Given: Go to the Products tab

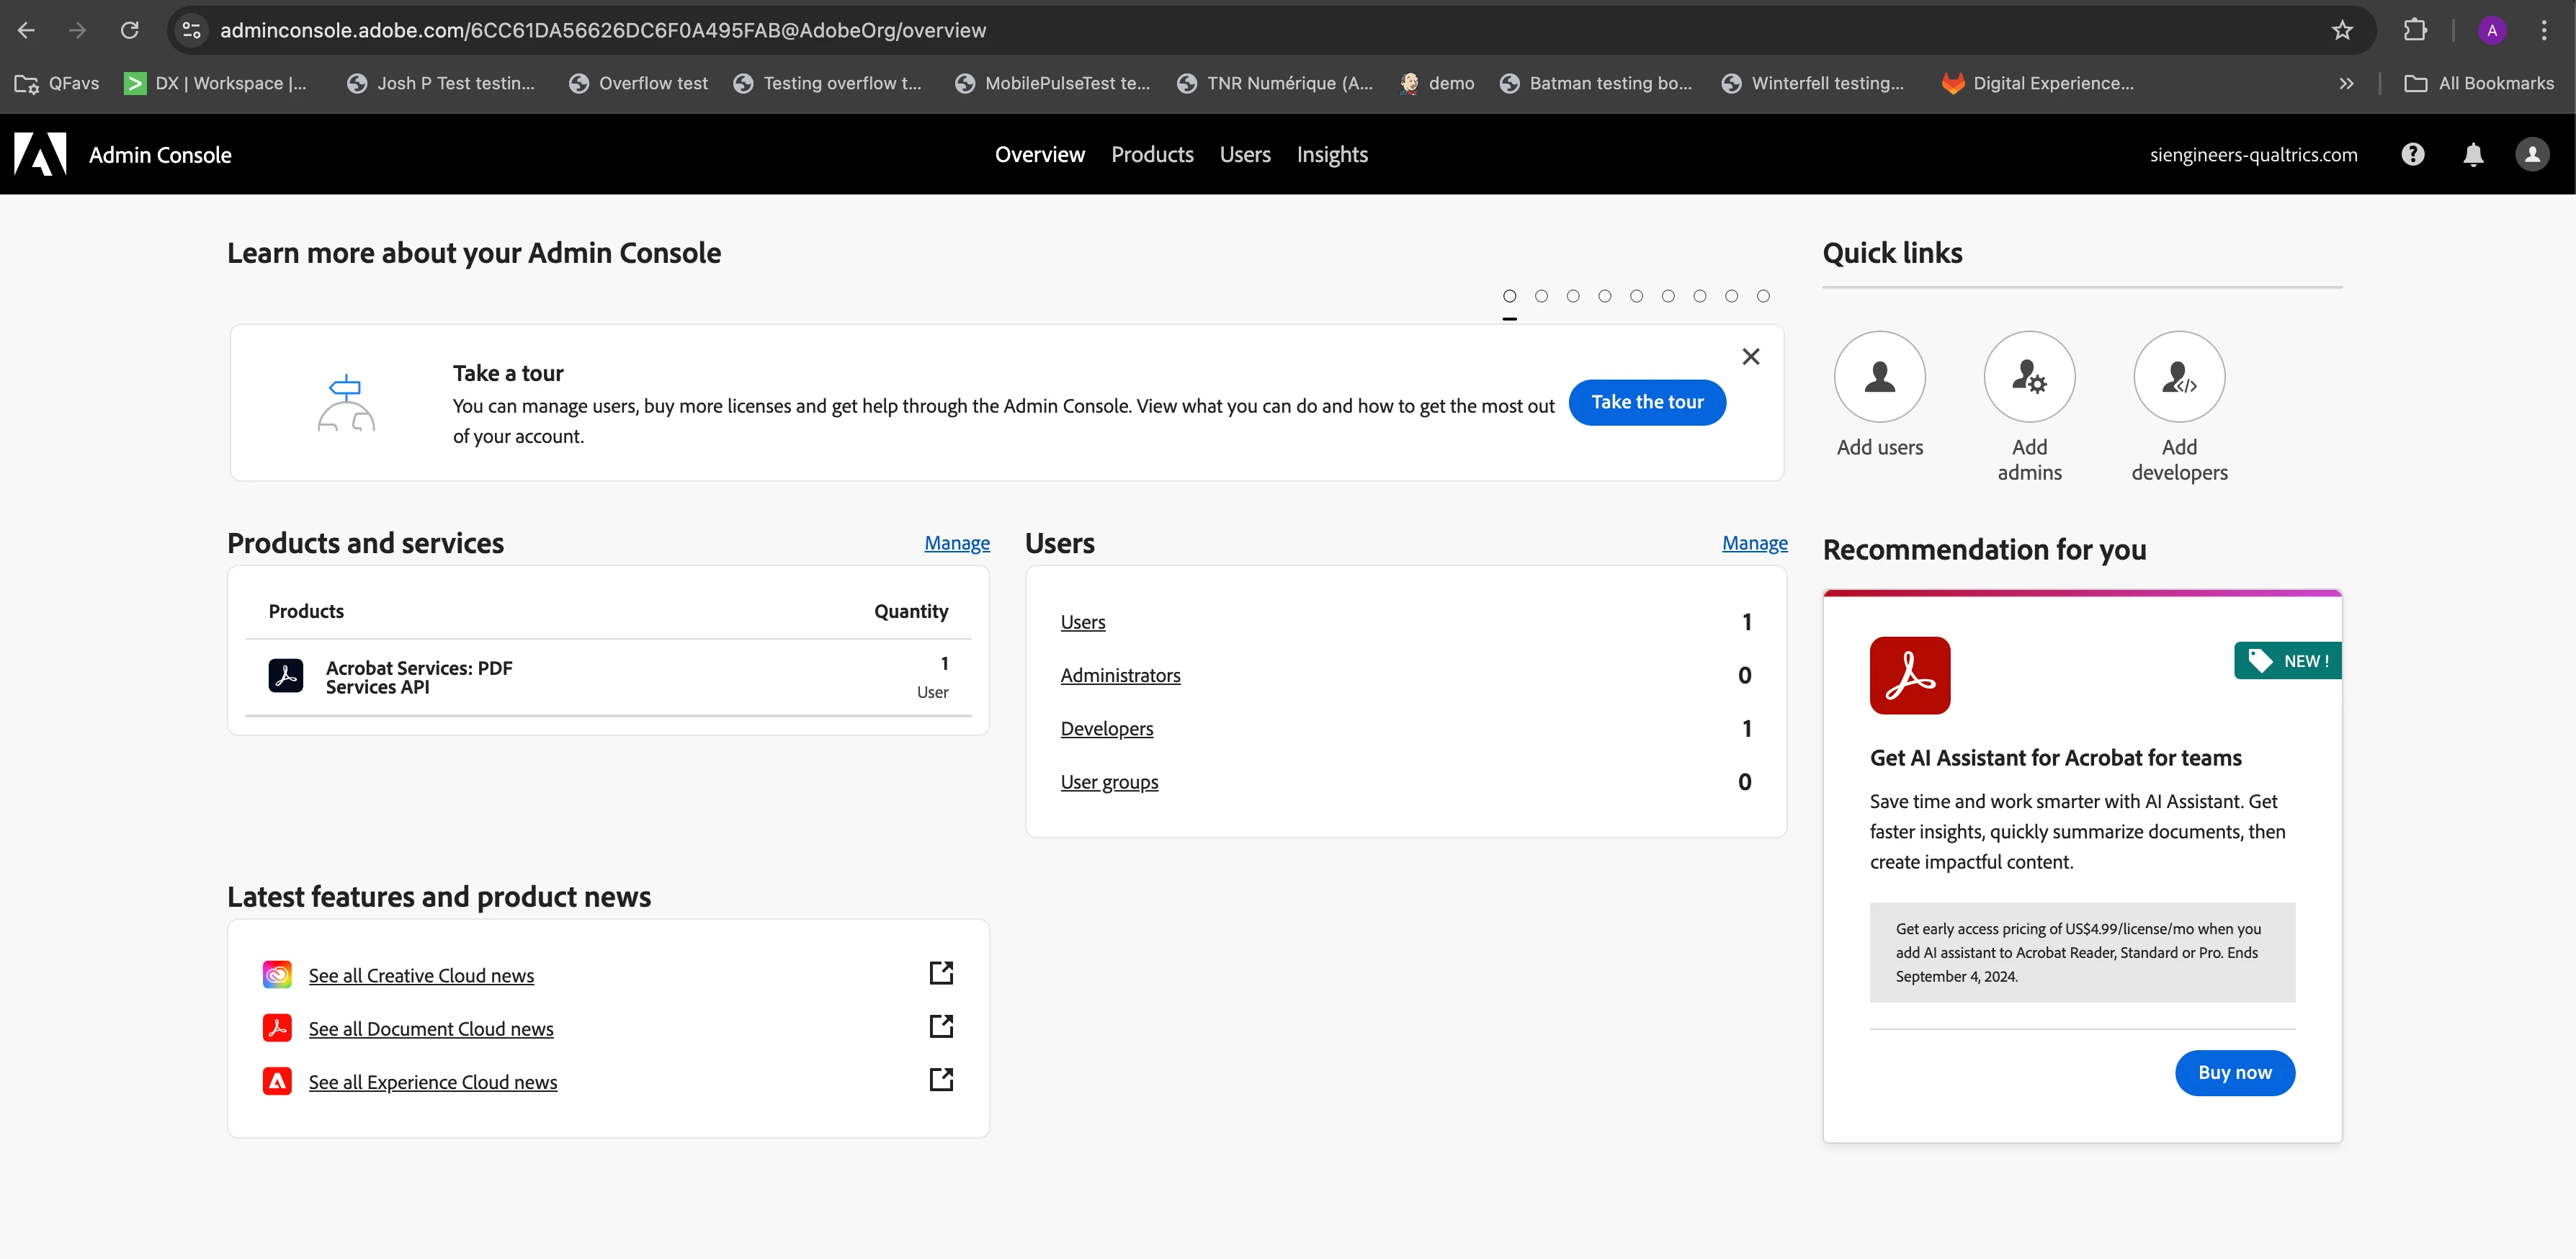Looking at the screenshot, I should tap(1152, 154).
